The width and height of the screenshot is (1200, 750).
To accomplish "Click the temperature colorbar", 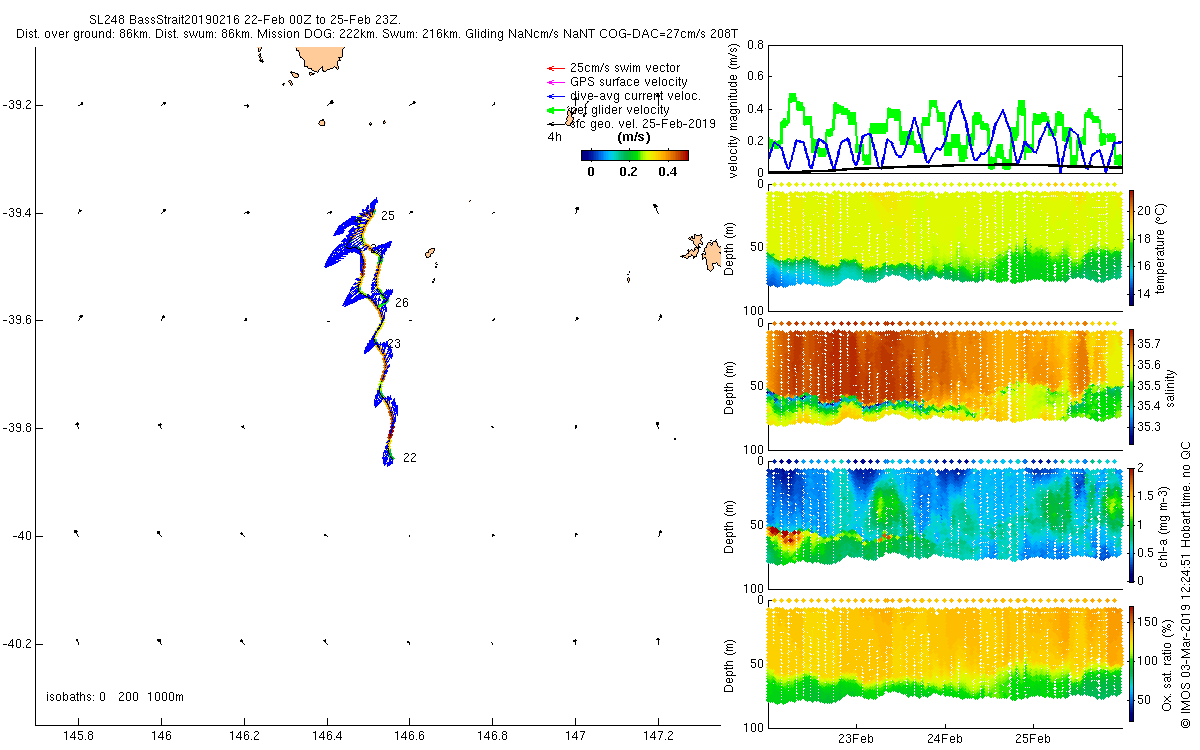I will click(x=1132, y=246).
